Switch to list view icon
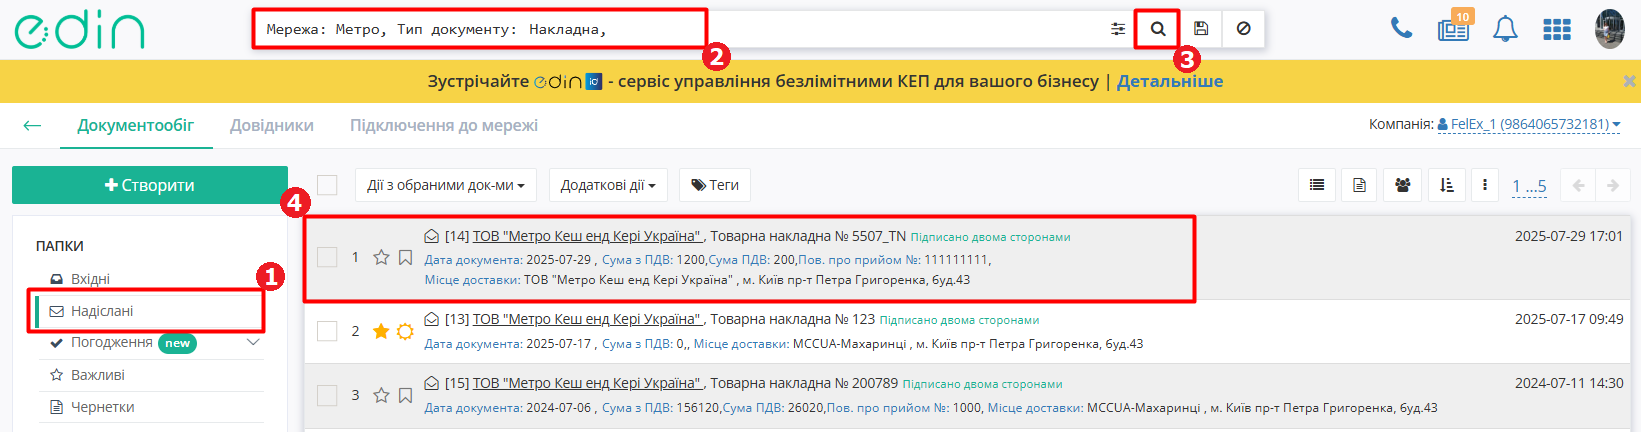 tap(1317, 185)
